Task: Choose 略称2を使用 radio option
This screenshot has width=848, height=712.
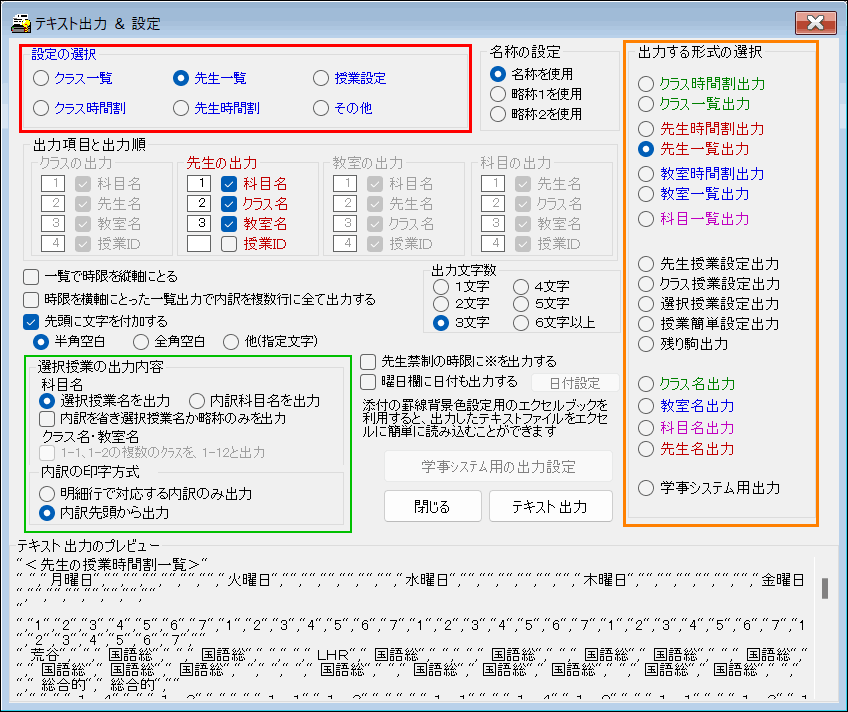Action: point(498,114)
